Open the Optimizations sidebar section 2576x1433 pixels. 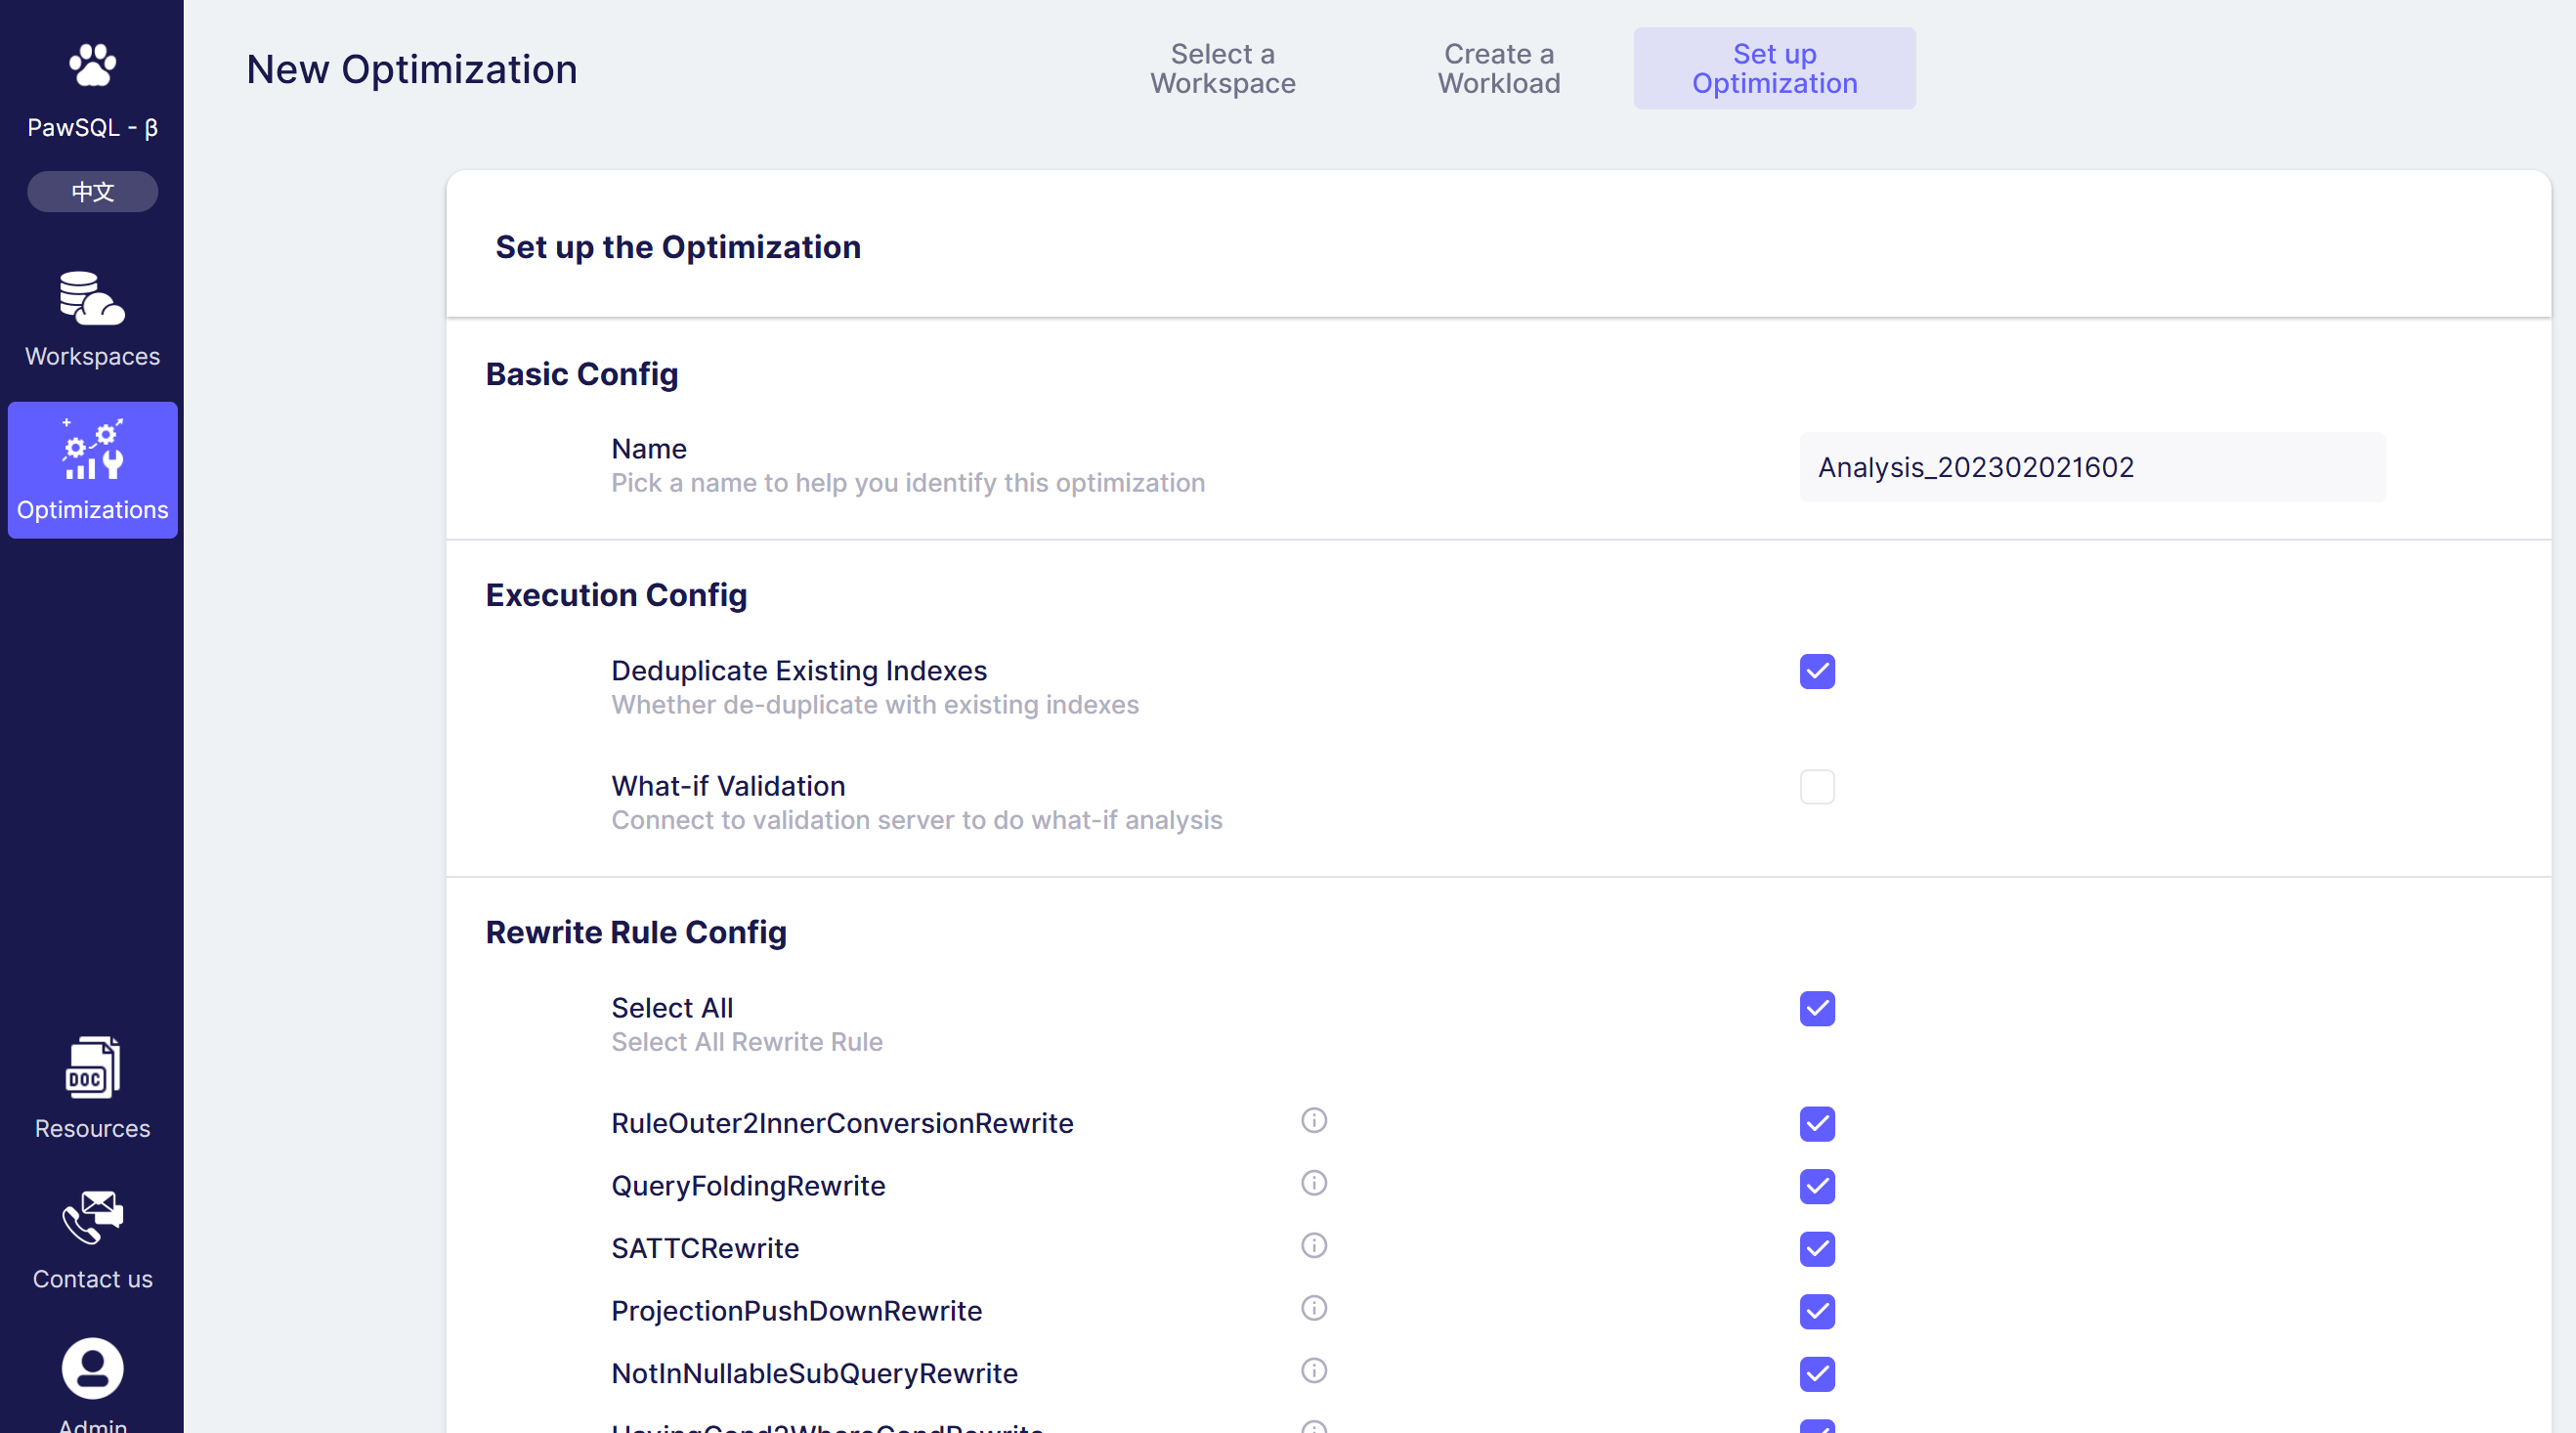point(92,470)
